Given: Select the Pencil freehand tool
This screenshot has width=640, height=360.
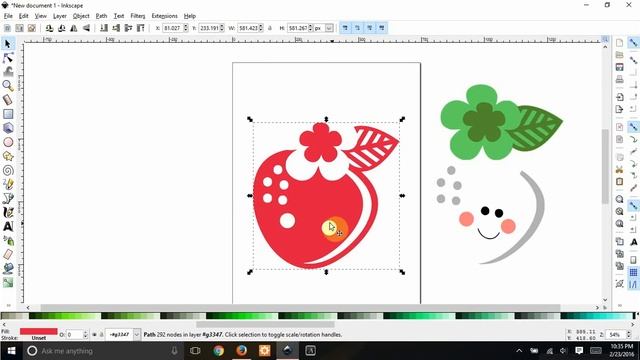Looking at the screenshot, I should [8, 184].
